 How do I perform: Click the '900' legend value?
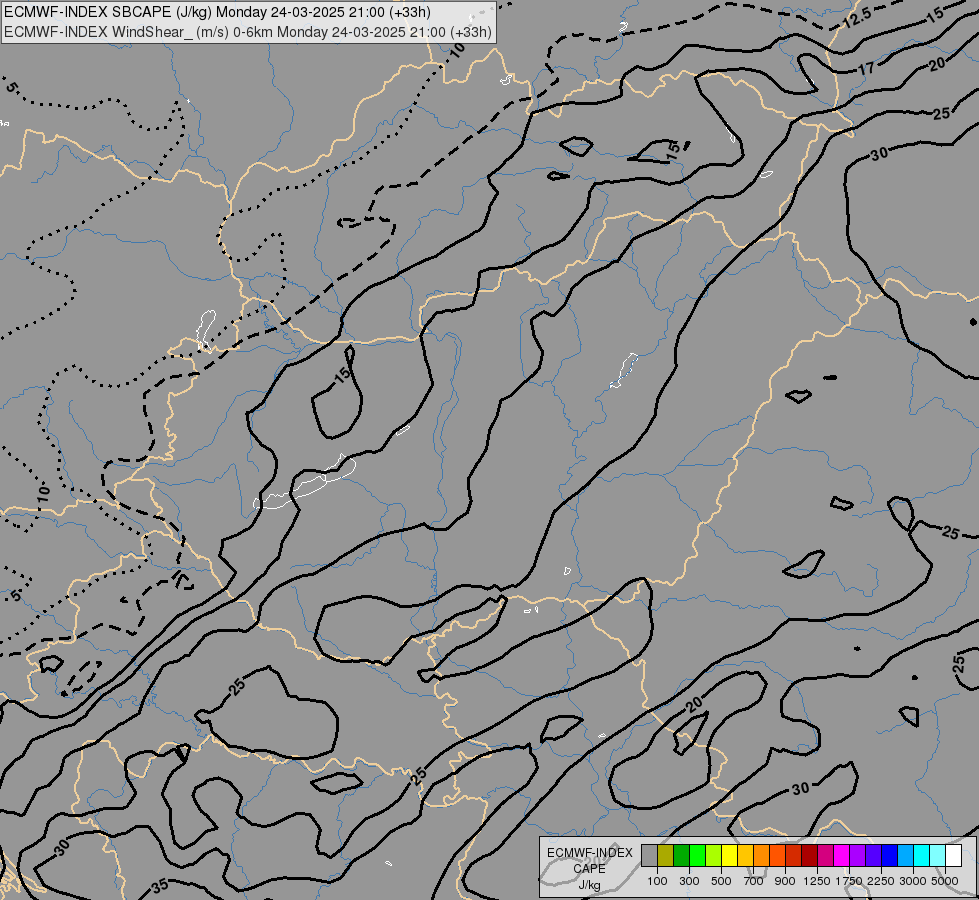(785, 881)
